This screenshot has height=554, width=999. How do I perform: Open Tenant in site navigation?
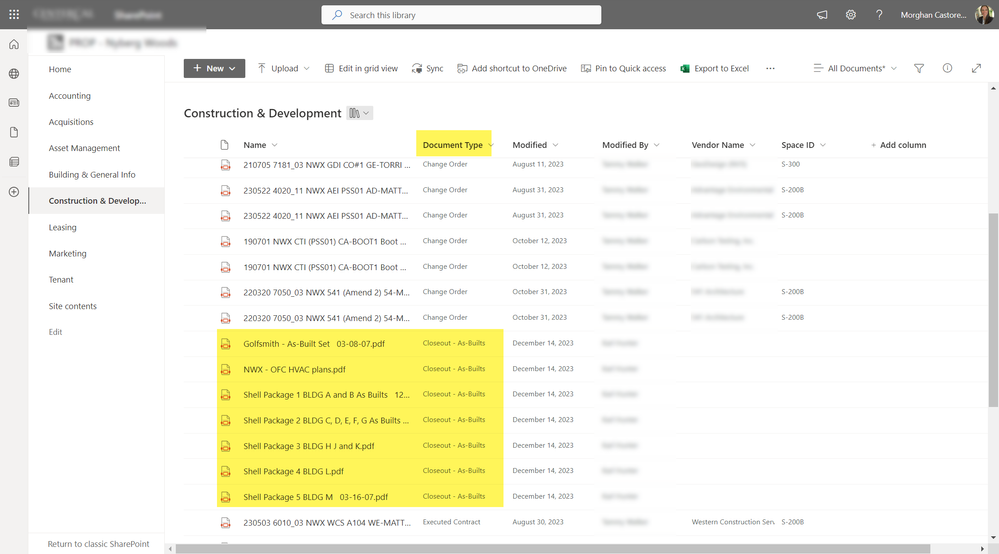(61, 280)
